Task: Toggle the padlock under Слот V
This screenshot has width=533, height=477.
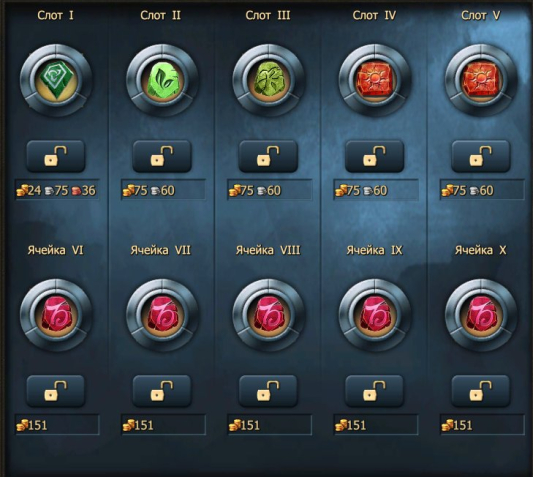Action: pos(481,156)
